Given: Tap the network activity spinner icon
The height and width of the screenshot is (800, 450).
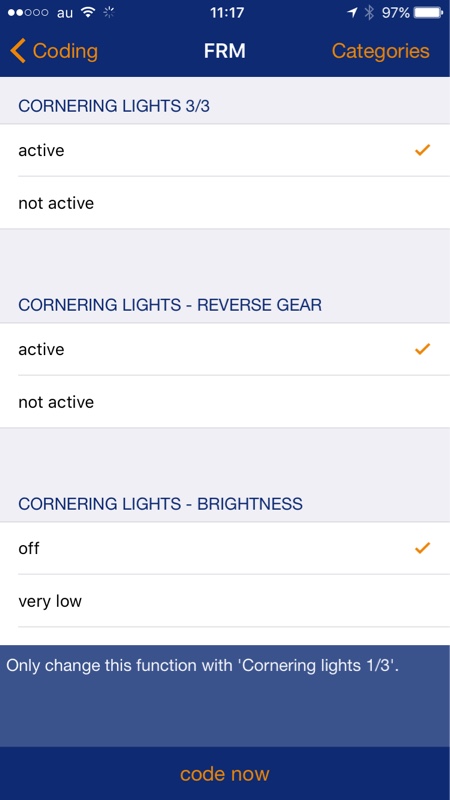Looking at the screenshot, I should [x=109, y=13].
